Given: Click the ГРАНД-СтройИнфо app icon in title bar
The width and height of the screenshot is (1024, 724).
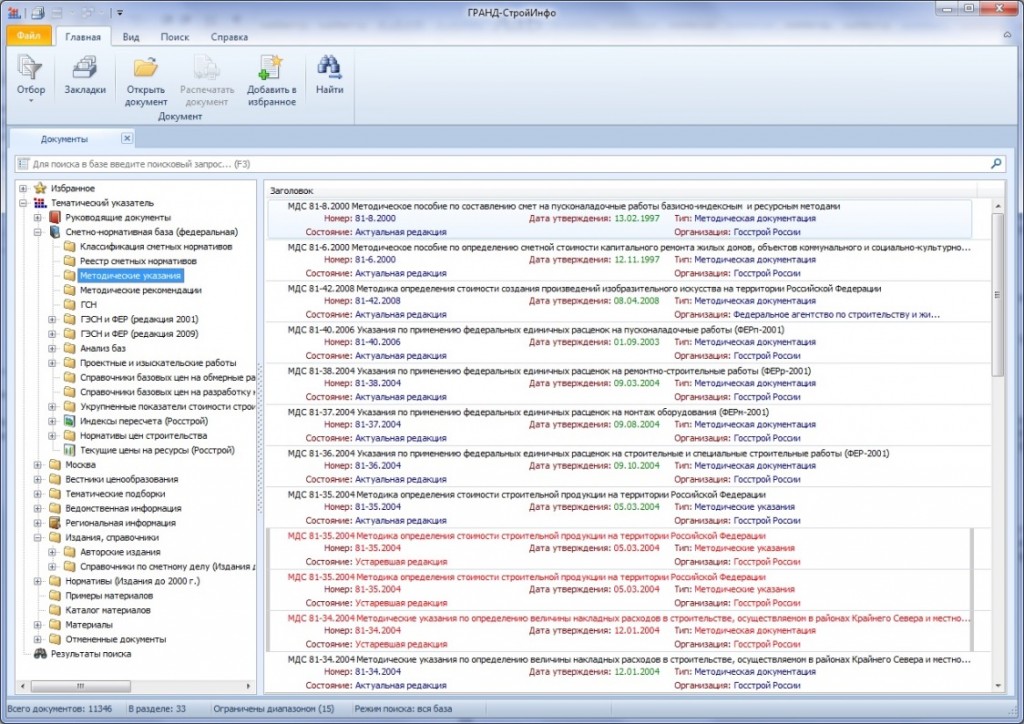Looking at the screenshot, I should pyautogui.click(x=14, y=12).
